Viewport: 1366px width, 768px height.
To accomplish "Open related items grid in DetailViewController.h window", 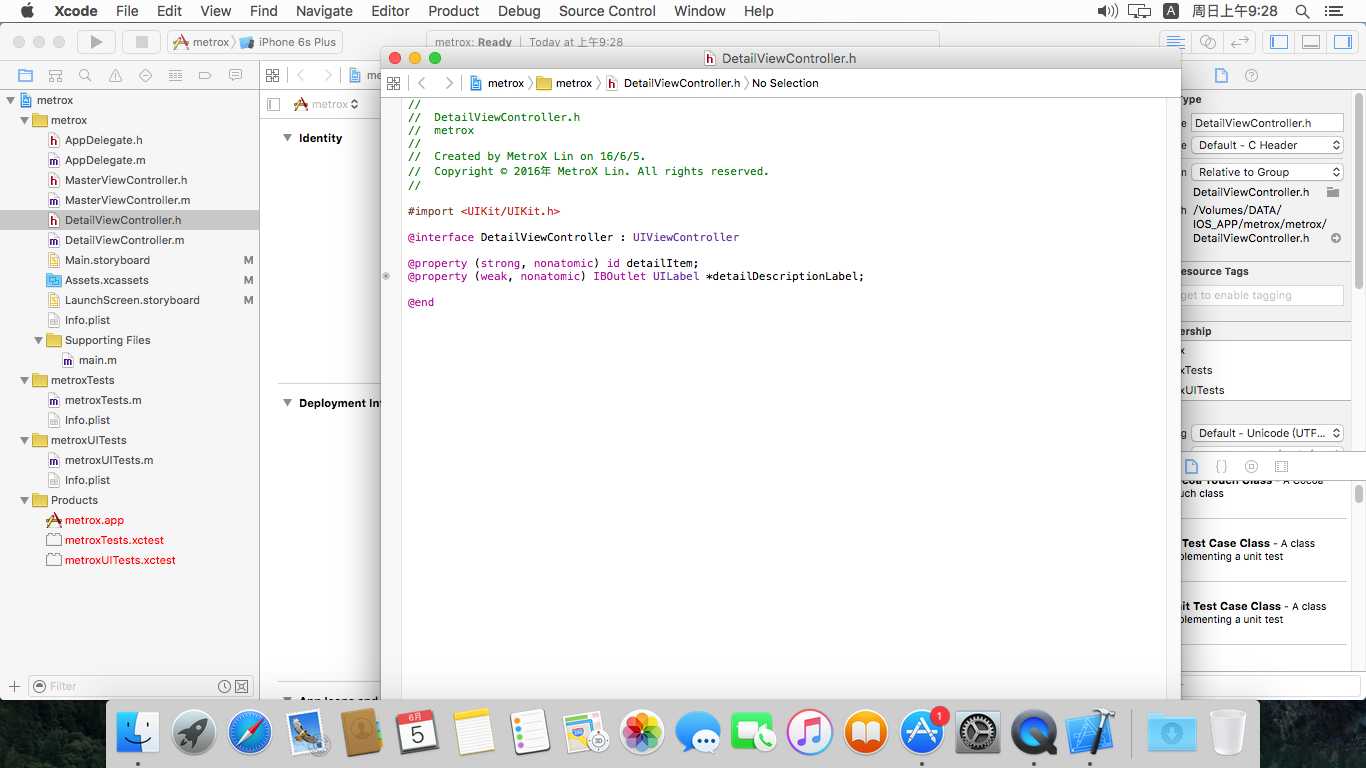I will click(x=393, y=83).
